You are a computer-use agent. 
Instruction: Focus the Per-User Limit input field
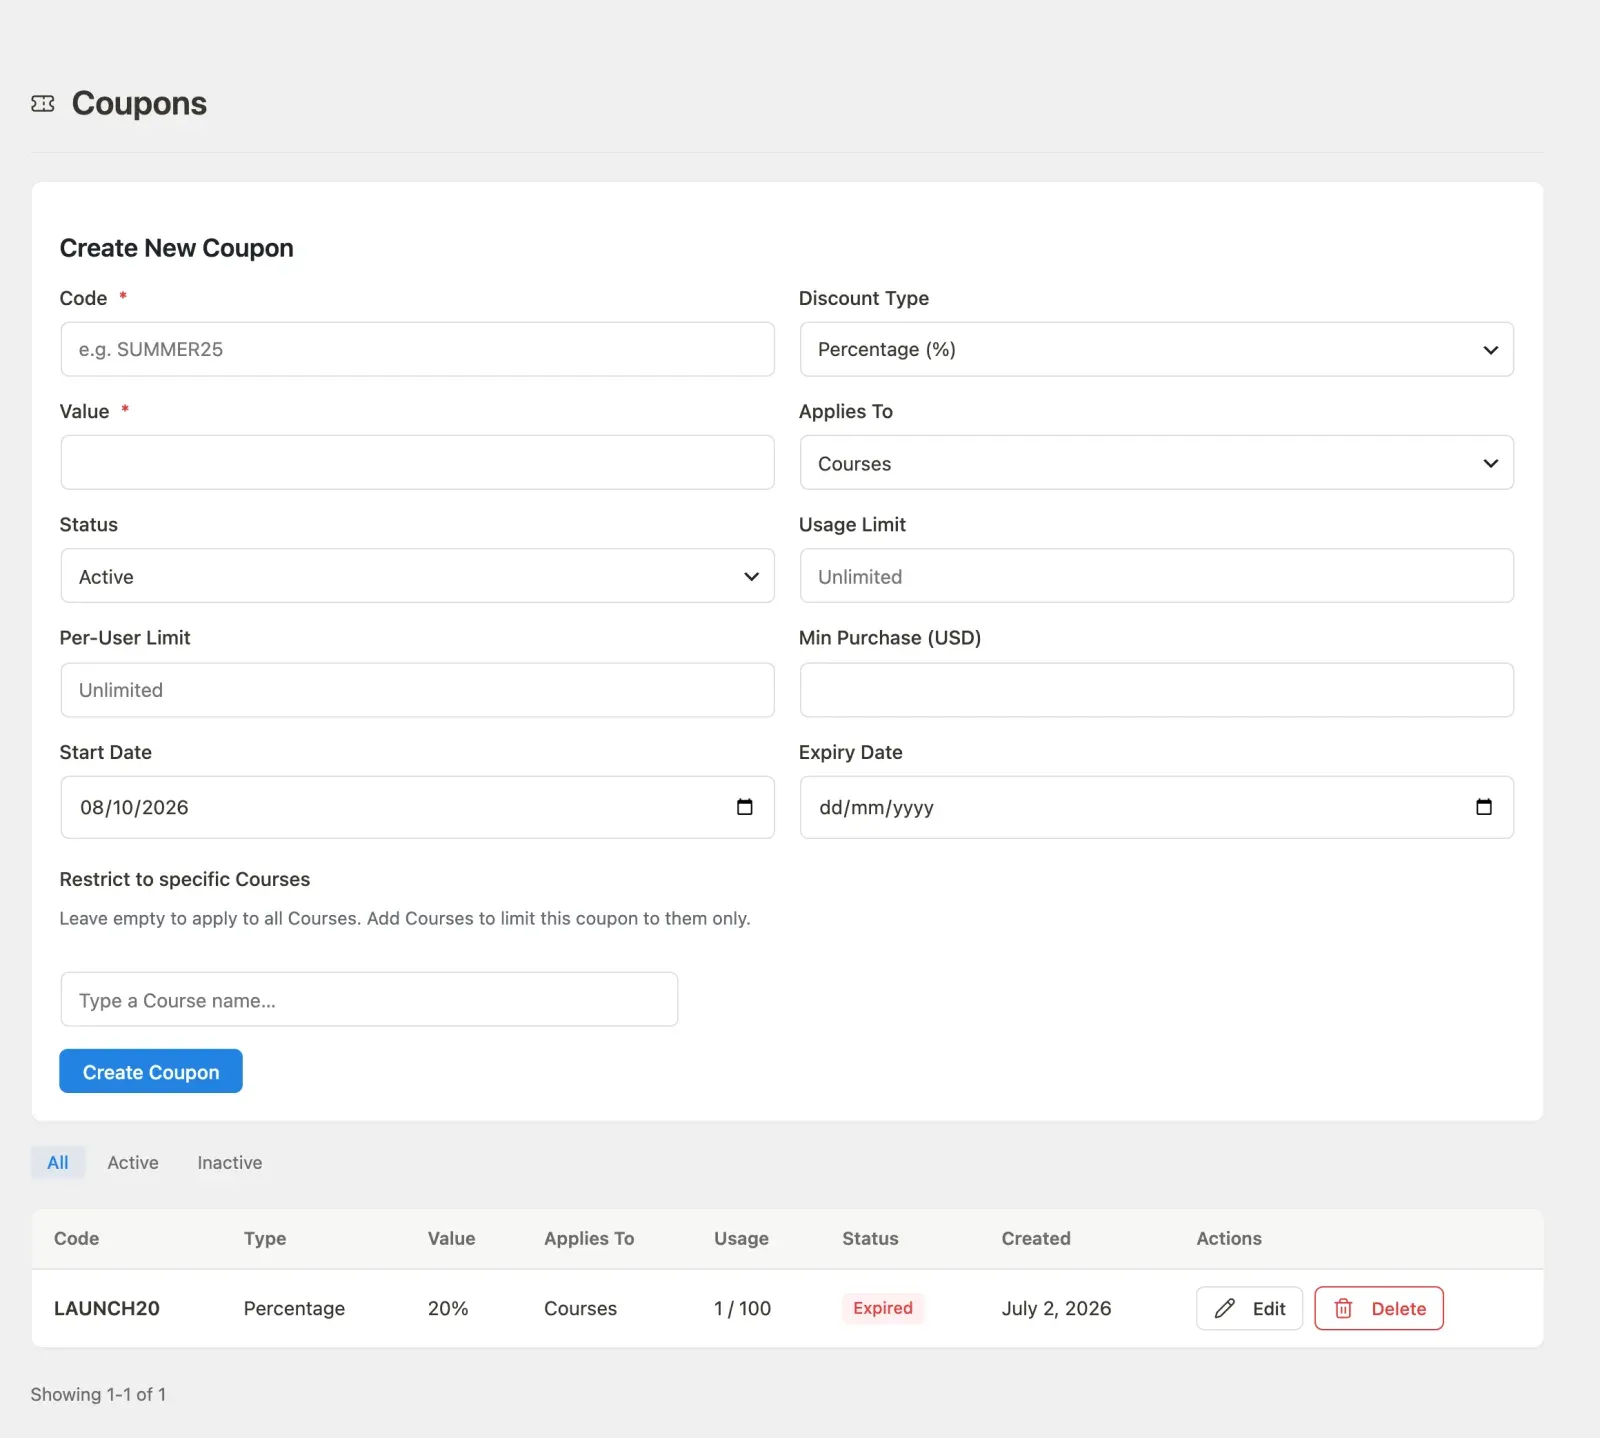pos(417,690)
